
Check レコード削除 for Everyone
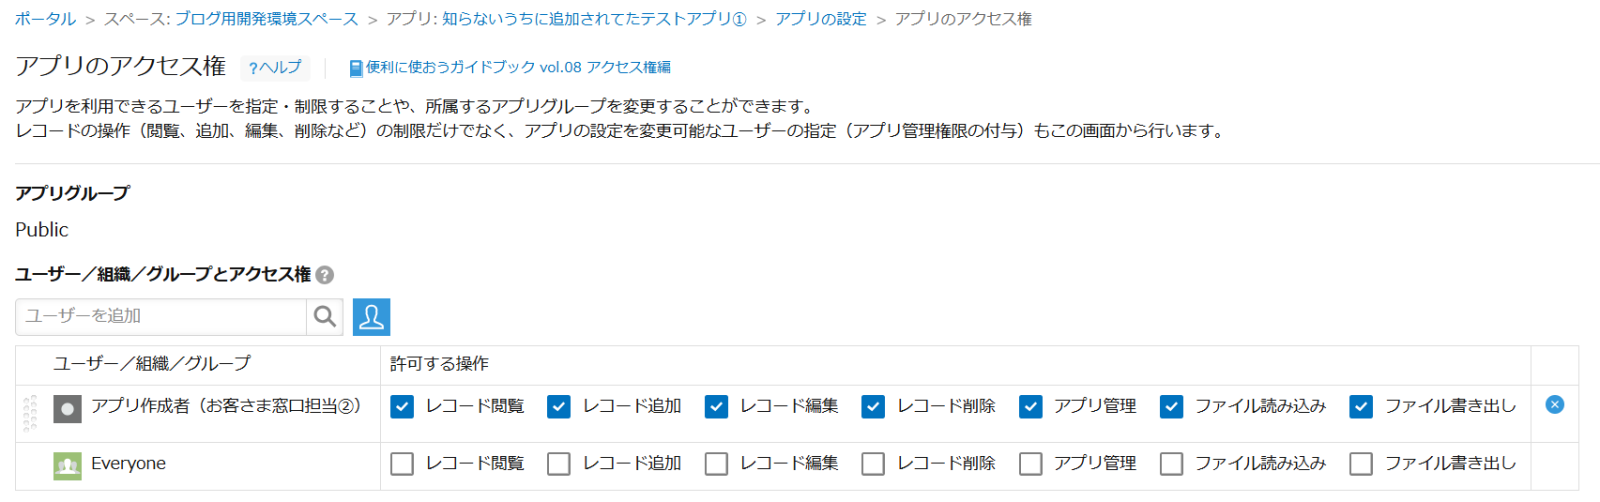[x=873, y=464]
